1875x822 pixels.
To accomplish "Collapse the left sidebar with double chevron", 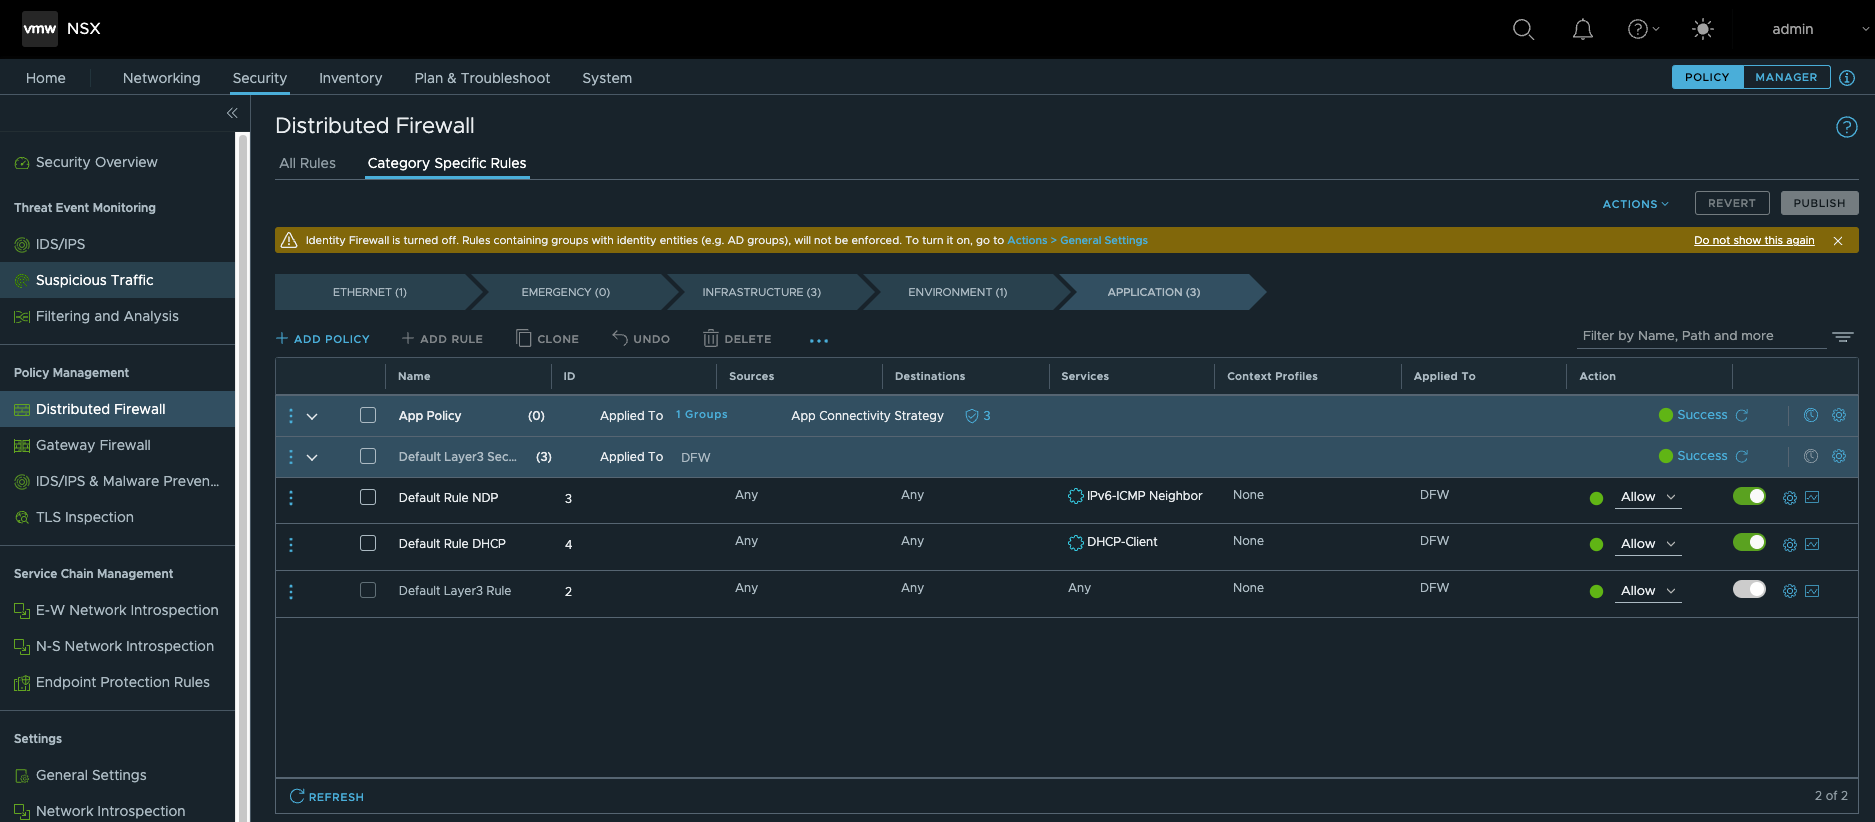I will (232, 113).
